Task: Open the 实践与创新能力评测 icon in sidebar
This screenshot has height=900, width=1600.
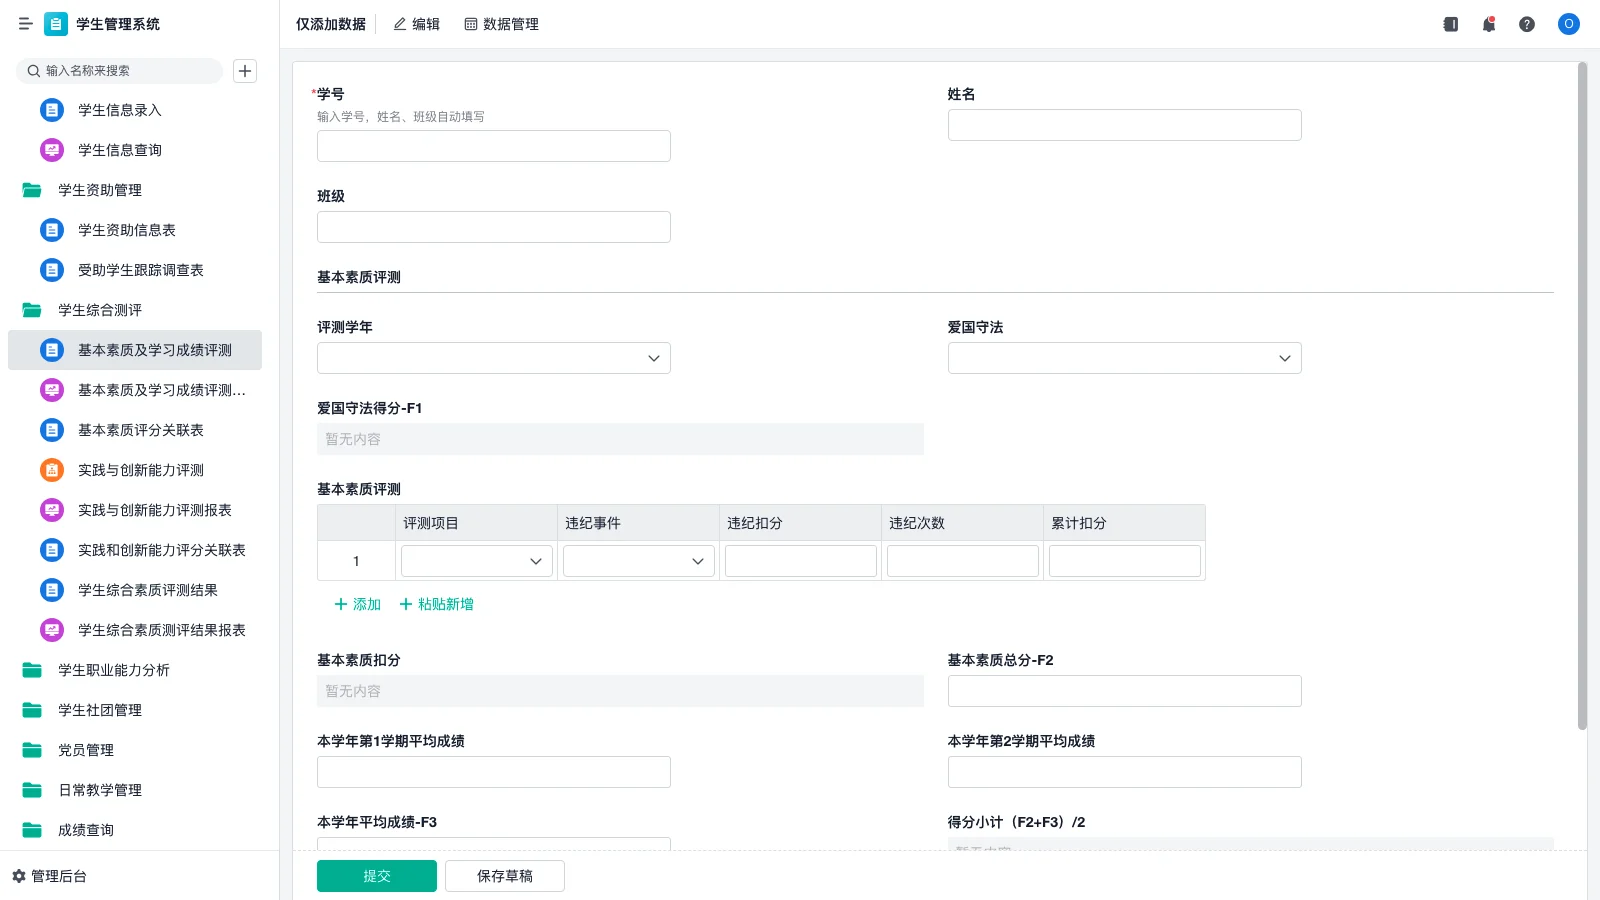Action: (x=51, y=470)
